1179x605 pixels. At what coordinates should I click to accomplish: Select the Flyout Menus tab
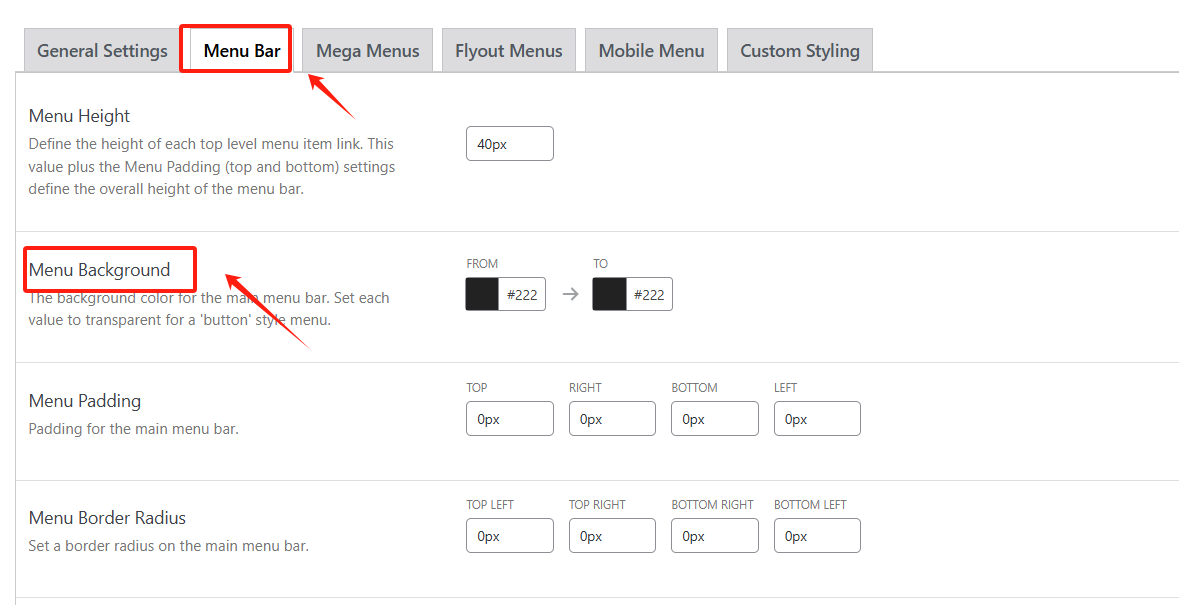(508, 50)
